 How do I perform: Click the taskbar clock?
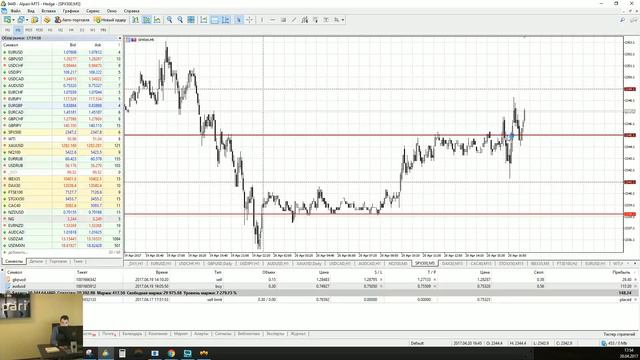(x=629, y=353)
